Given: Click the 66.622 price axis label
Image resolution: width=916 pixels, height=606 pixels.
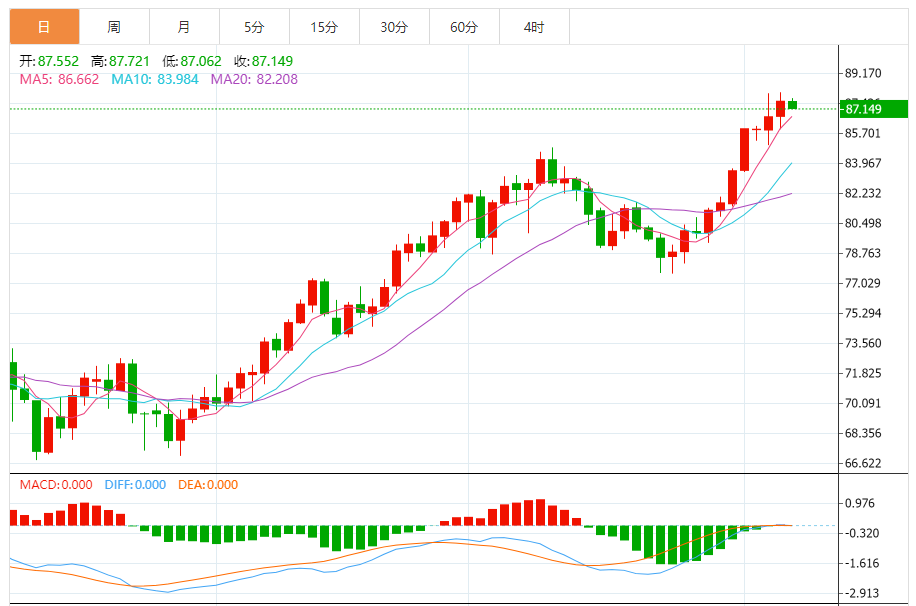Looking at the screenshot, I should coord(863,463).
